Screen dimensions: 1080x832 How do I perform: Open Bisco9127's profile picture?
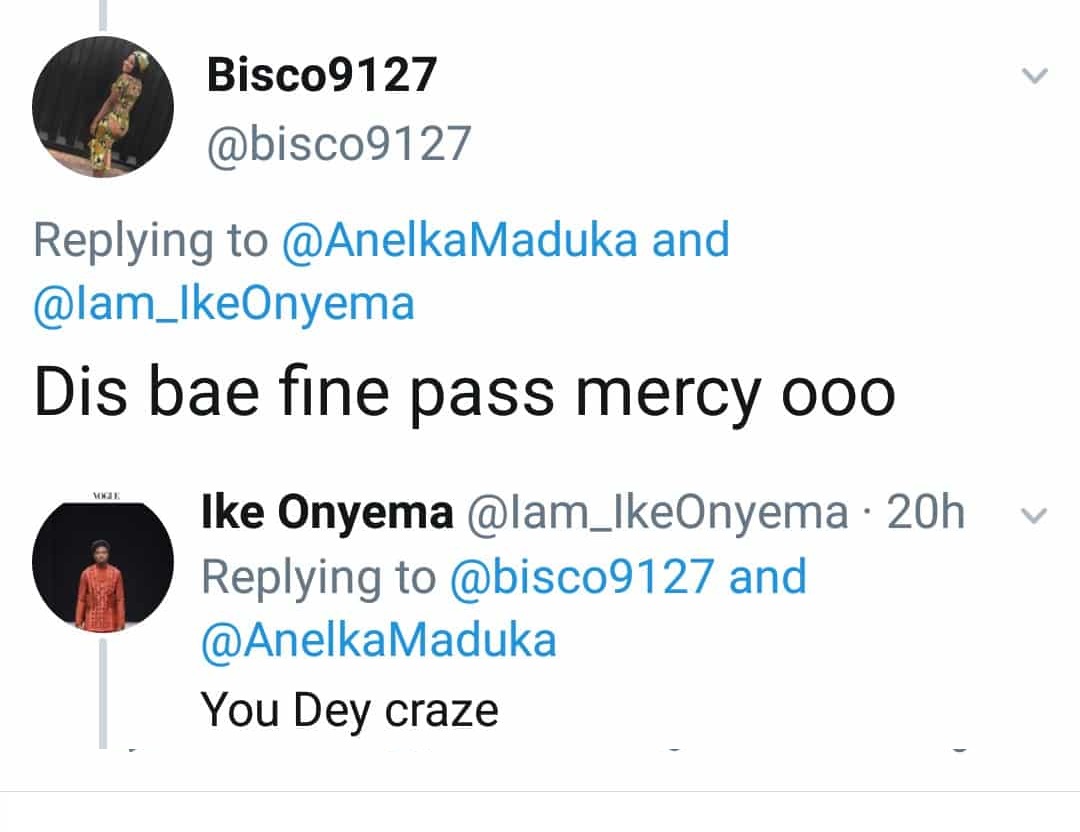point(102,106)
